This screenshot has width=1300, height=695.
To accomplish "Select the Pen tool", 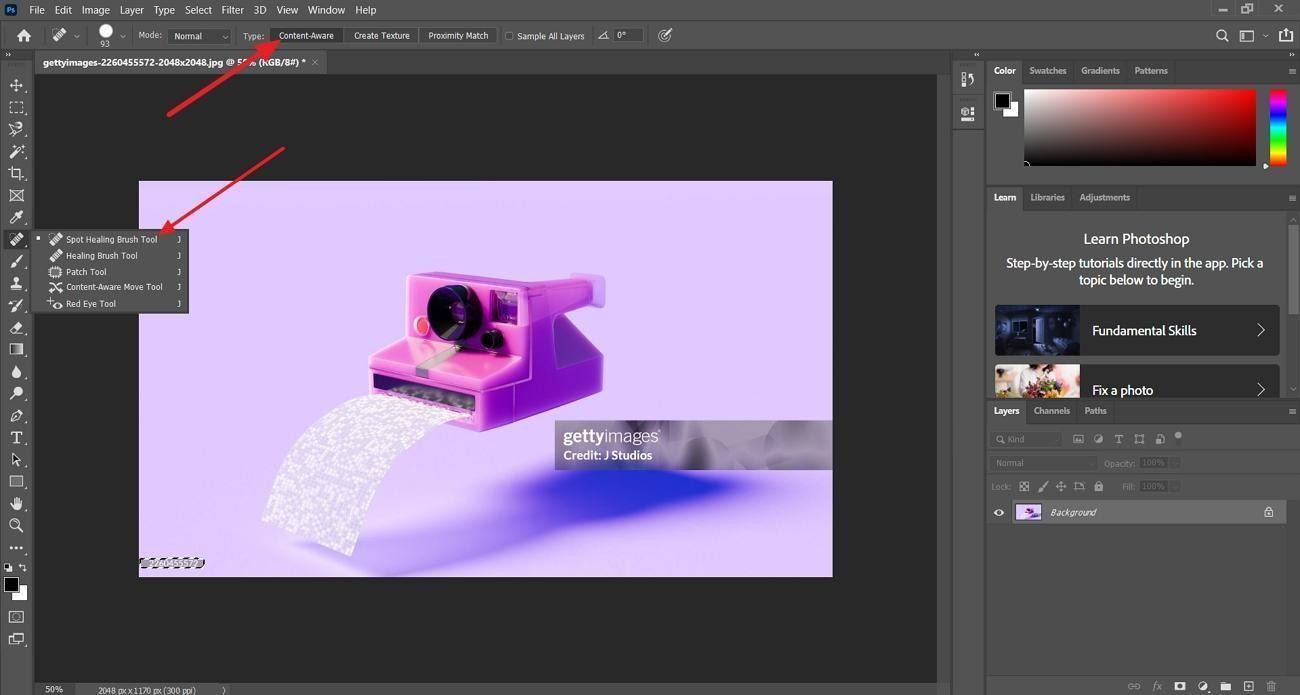I will [x=16, y=416].
